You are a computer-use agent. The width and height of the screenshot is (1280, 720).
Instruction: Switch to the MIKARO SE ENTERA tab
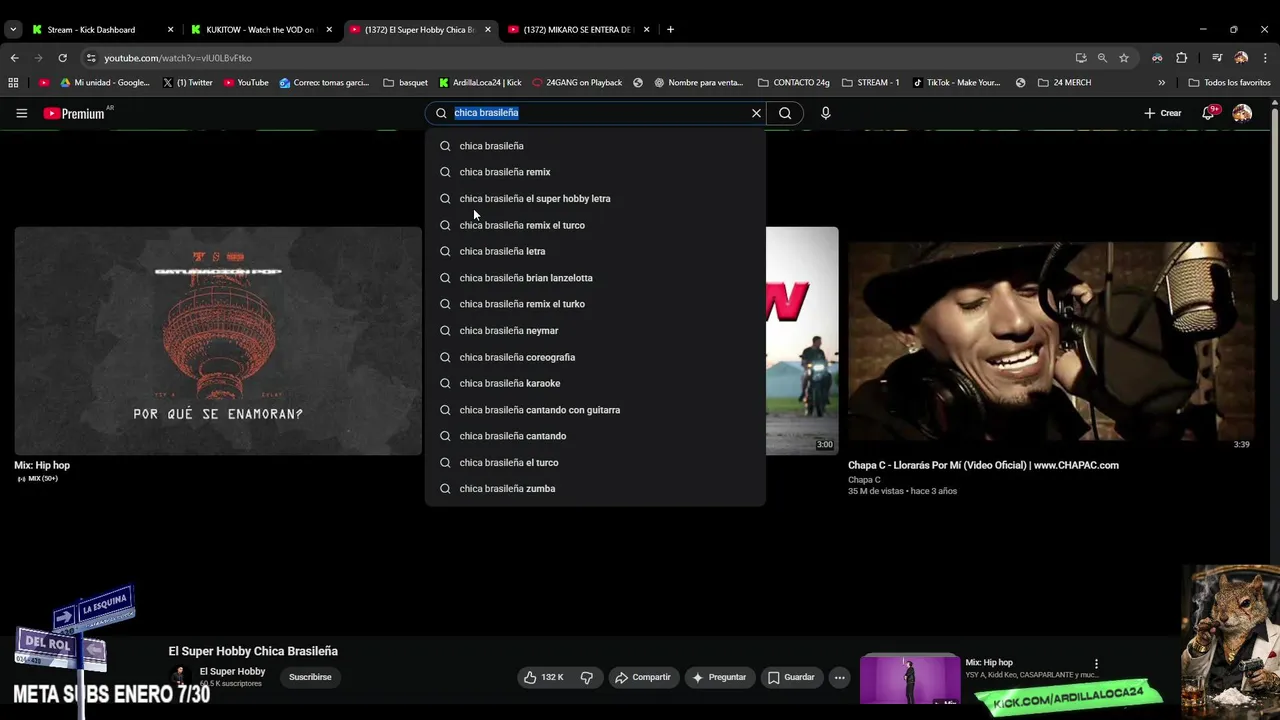point(578,30)
